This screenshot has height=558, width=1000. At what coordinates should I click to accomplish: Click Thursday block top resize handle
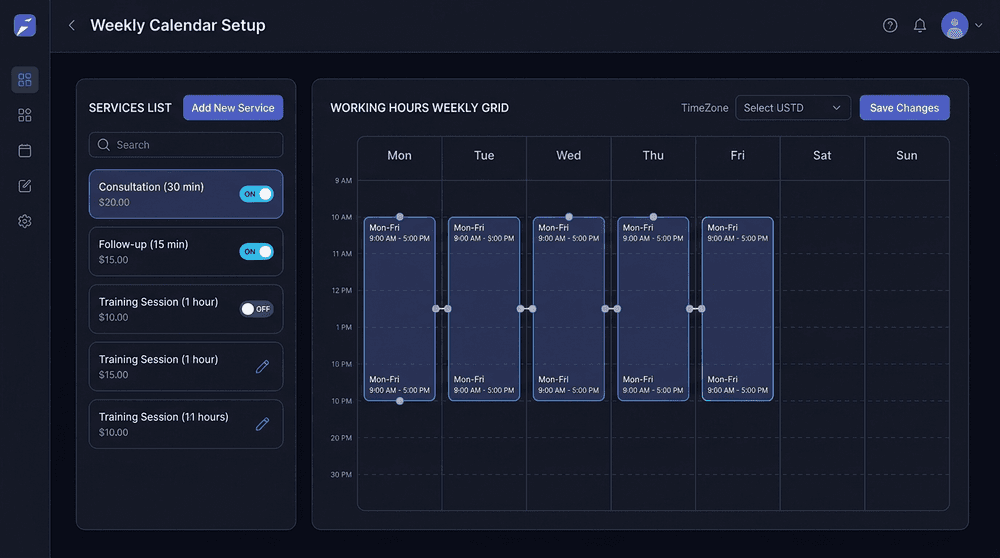point(653,217)
